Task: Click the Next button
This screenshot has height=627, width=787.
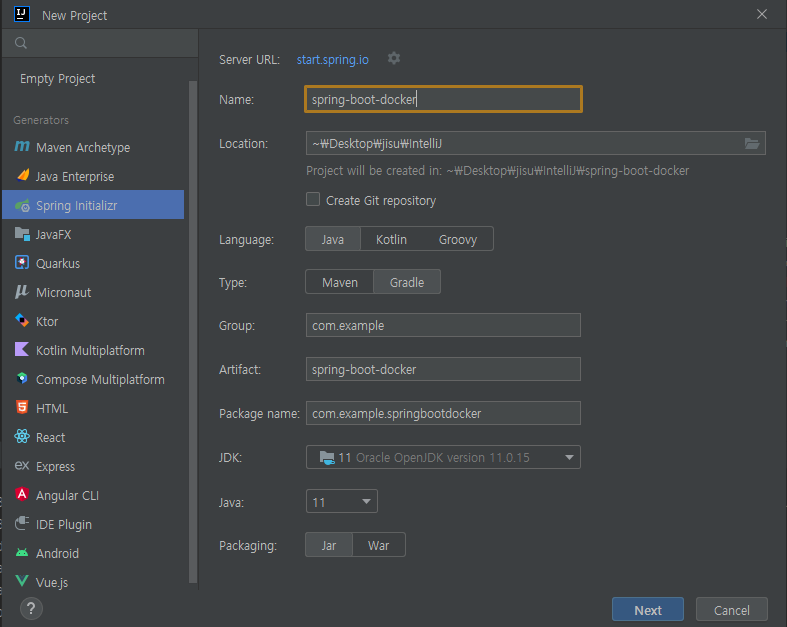Action: pos(647,610)
